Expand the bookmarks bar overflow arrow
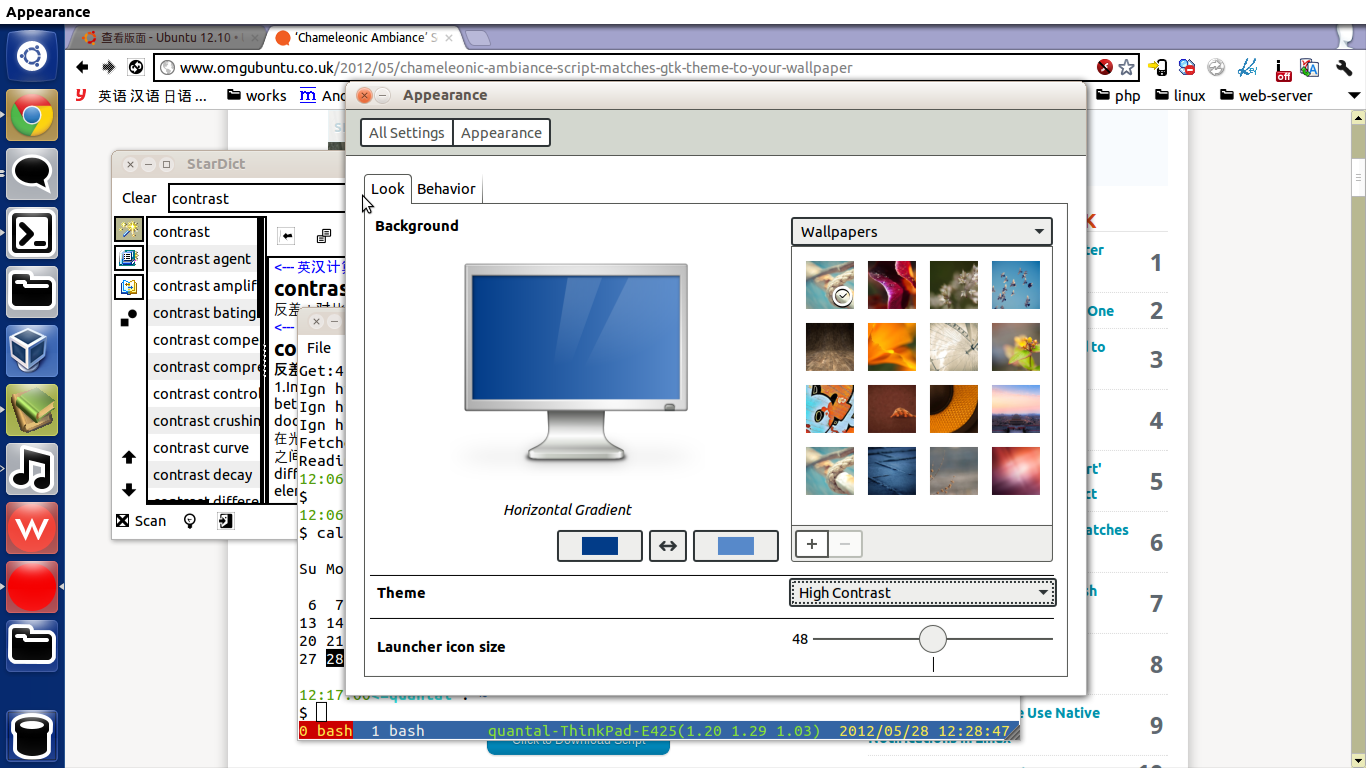The image size is (1366, 768). point(1354,96)
